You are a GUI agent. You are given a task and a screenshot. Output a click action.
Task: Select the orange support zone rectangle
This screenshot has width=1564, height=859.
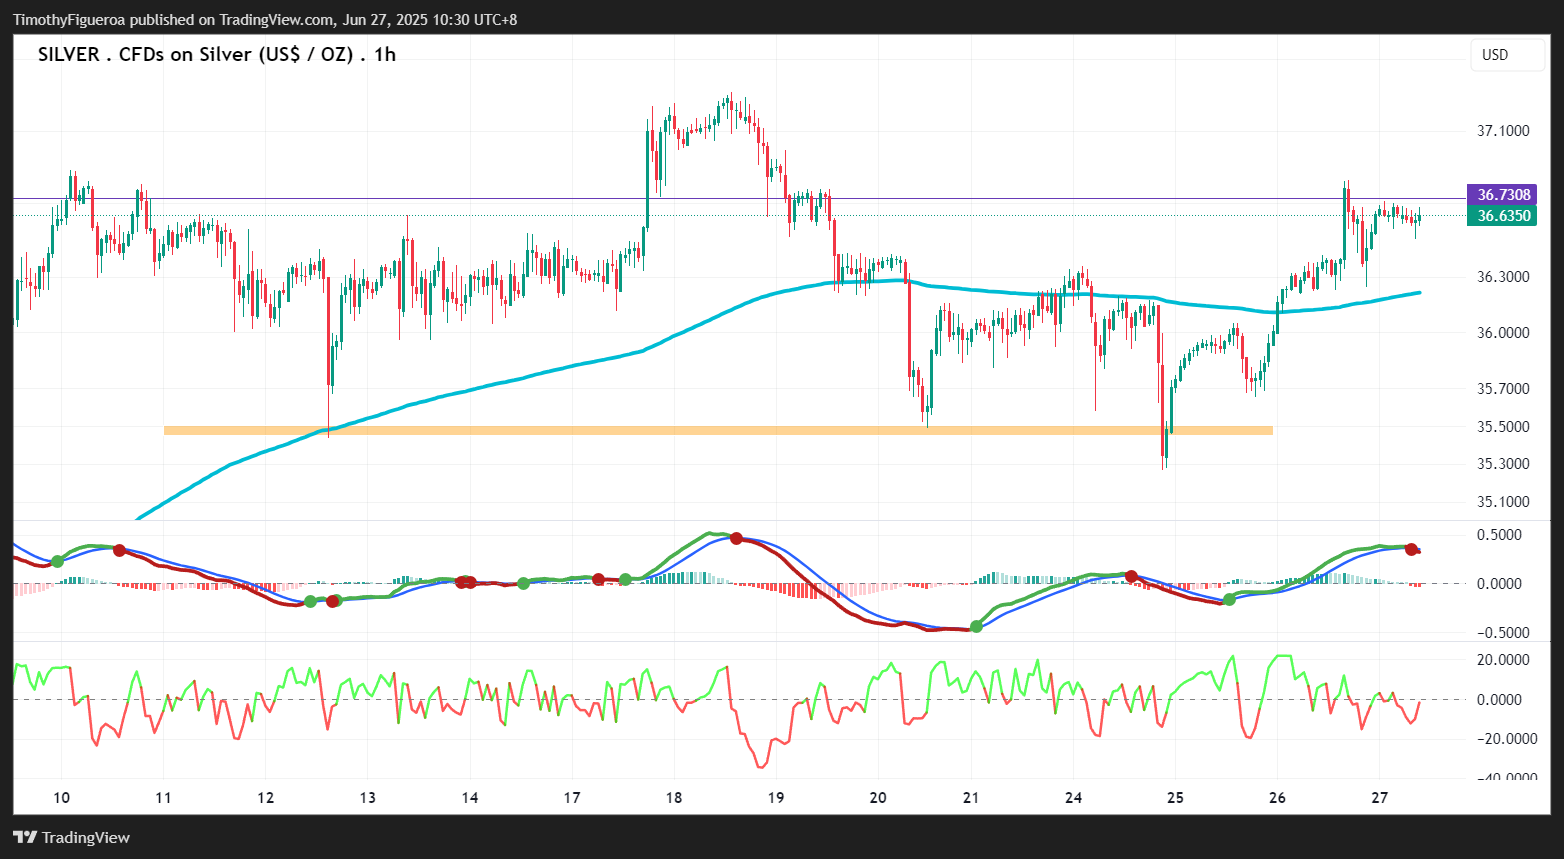[x=718, y=431]
